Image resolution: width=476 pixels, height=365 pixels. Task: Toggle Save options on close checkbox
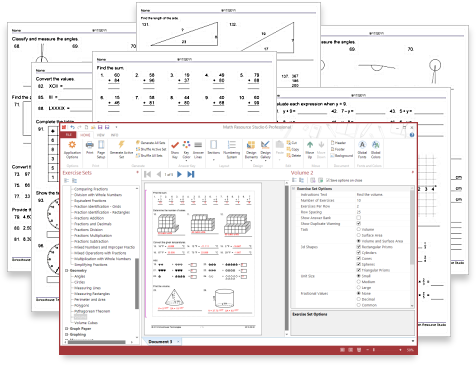328,180
